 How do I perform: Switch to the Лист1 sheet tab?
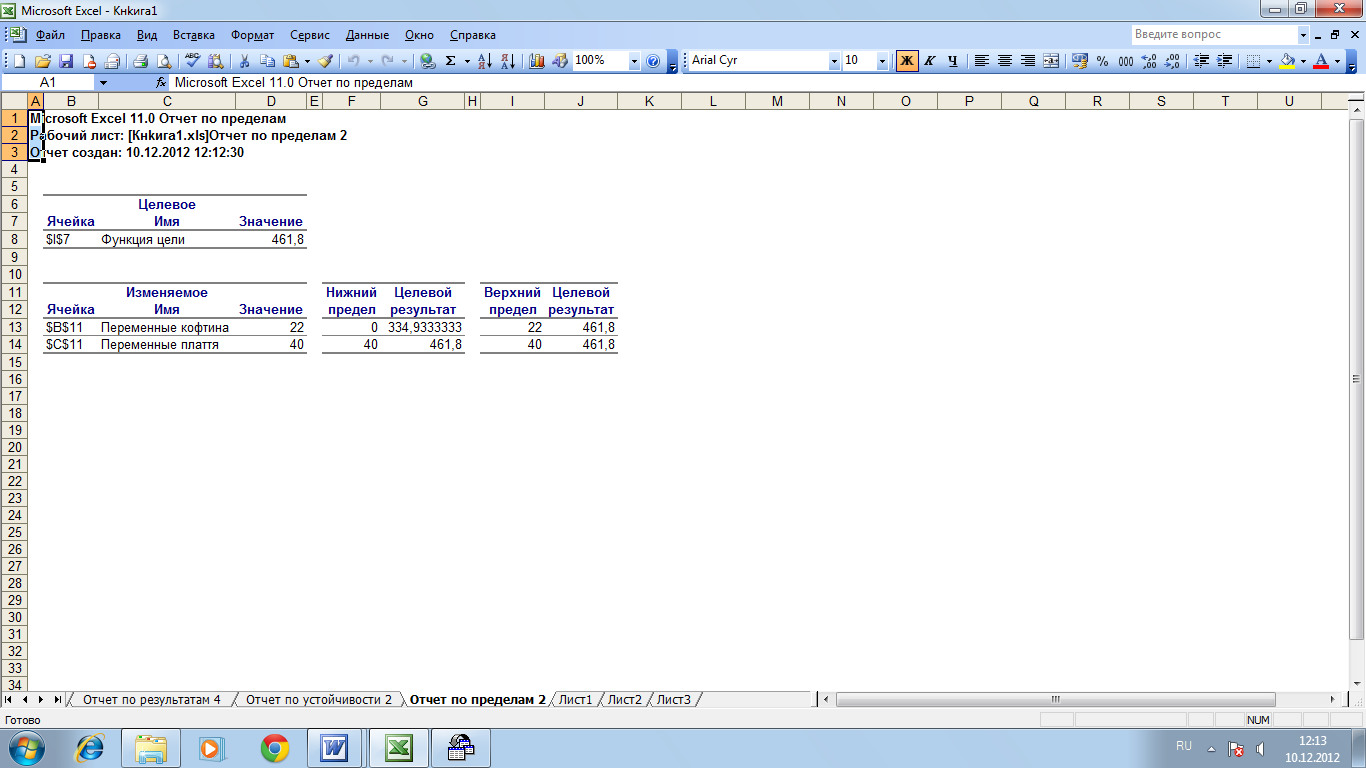pyautogui.click(x=576, y=700)
